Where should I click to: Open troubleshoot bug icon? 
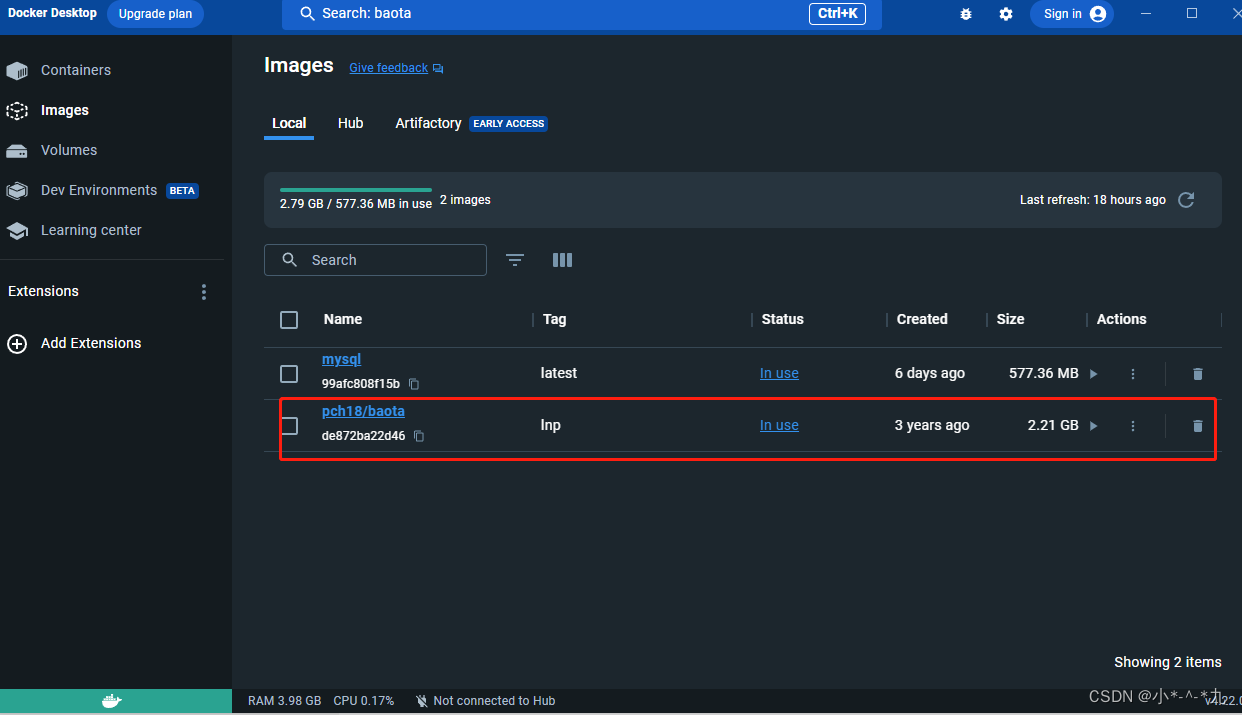[966, 14]
